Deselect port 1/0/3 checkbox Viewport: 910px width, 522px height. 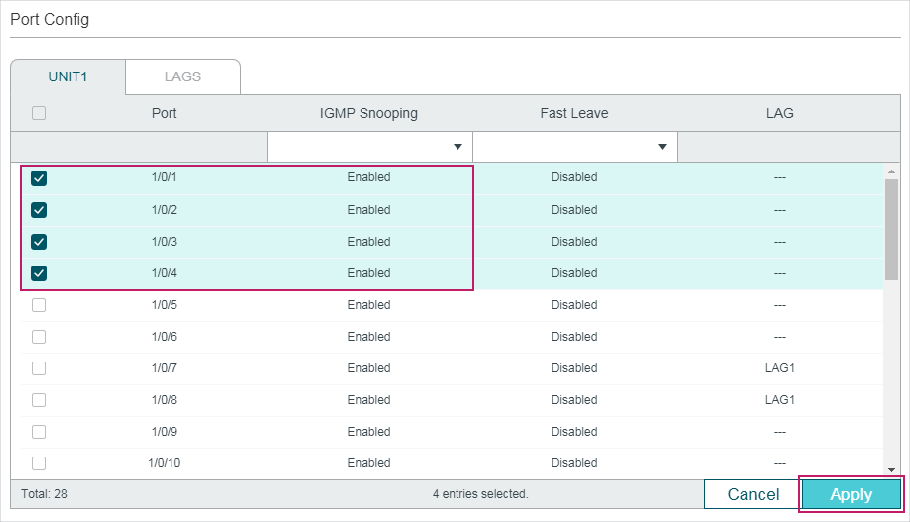click(39, 242)
